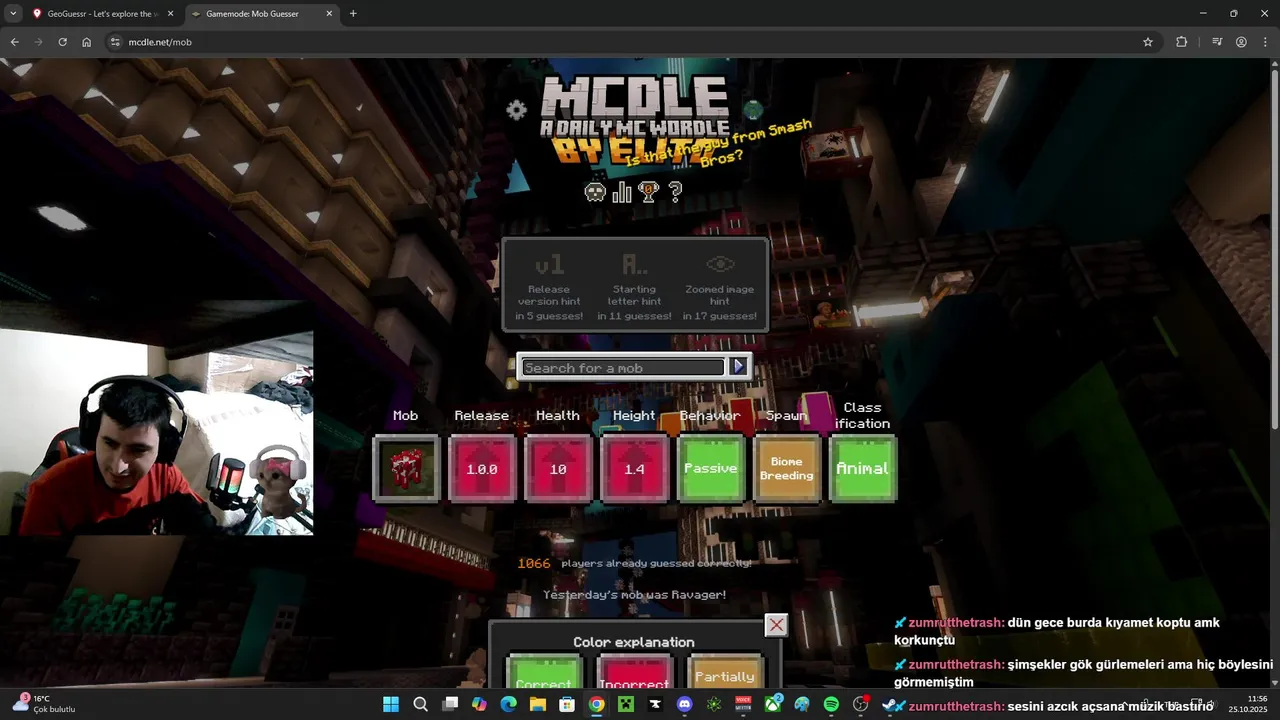
Task: Open the Chrome profile avatar
Action: 1241,42
